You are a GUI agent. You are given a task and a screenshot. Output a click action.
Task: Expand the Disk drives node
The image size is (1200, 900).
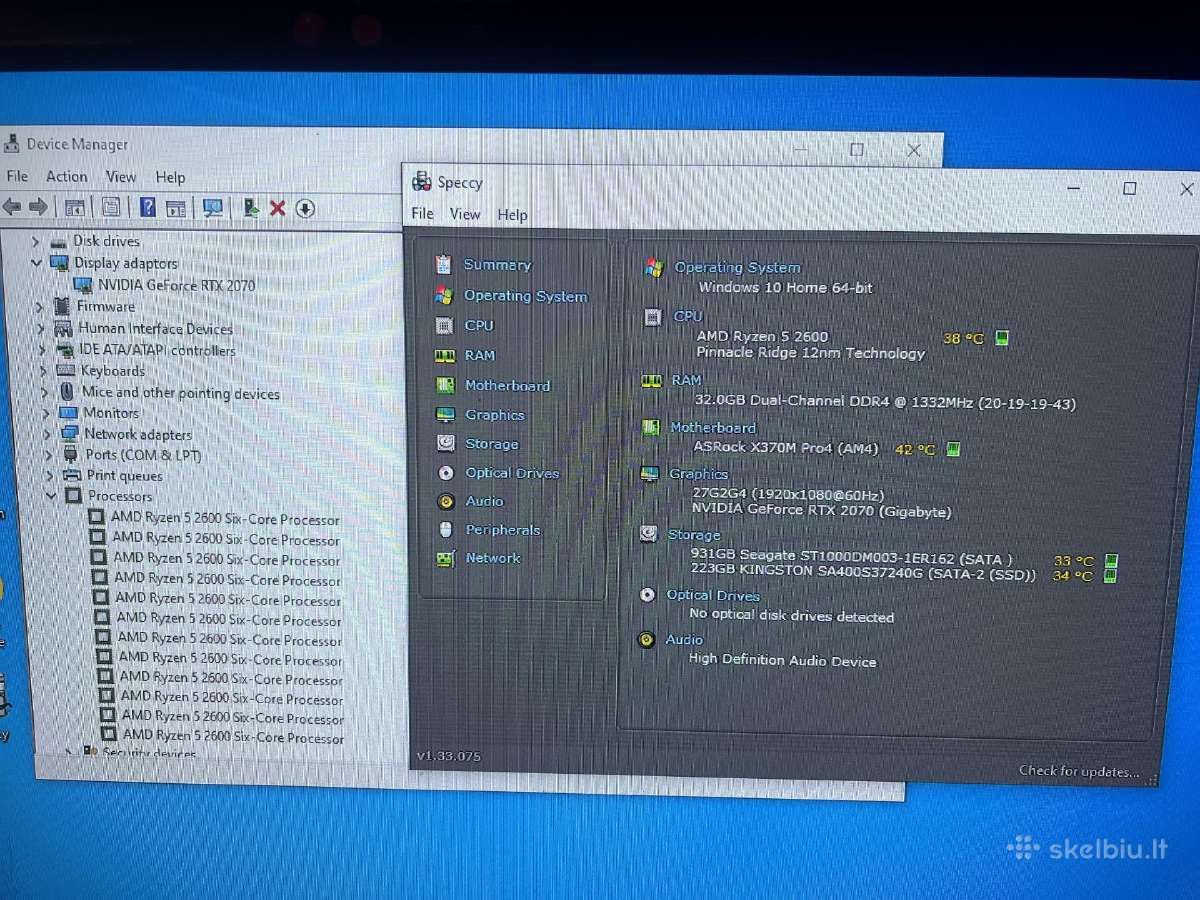36,241
